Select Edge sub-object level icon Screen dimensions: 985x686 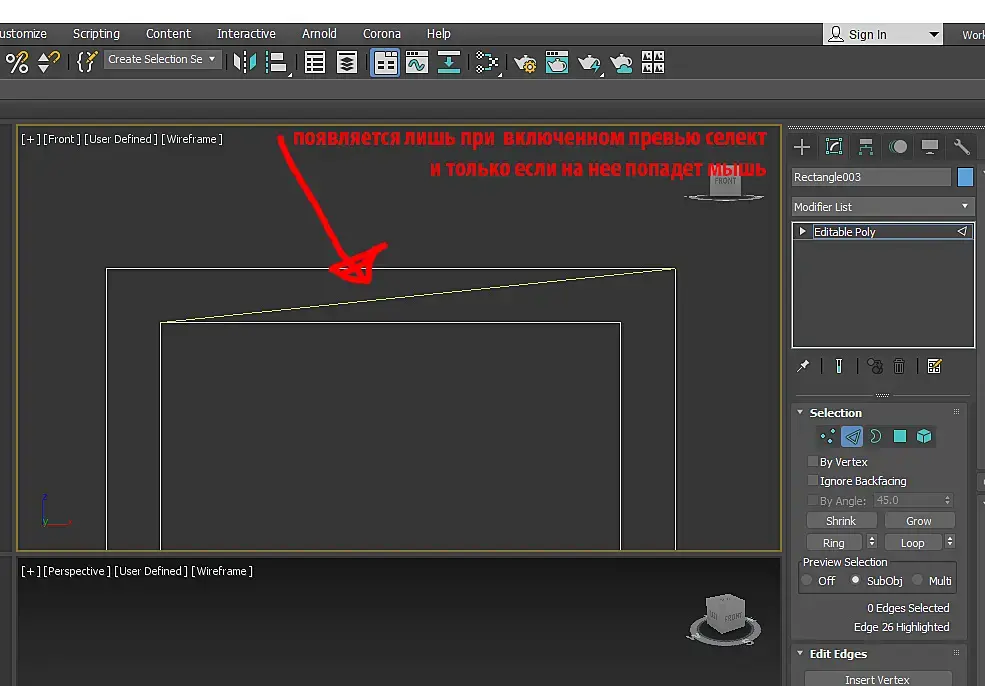coord(852,436)
